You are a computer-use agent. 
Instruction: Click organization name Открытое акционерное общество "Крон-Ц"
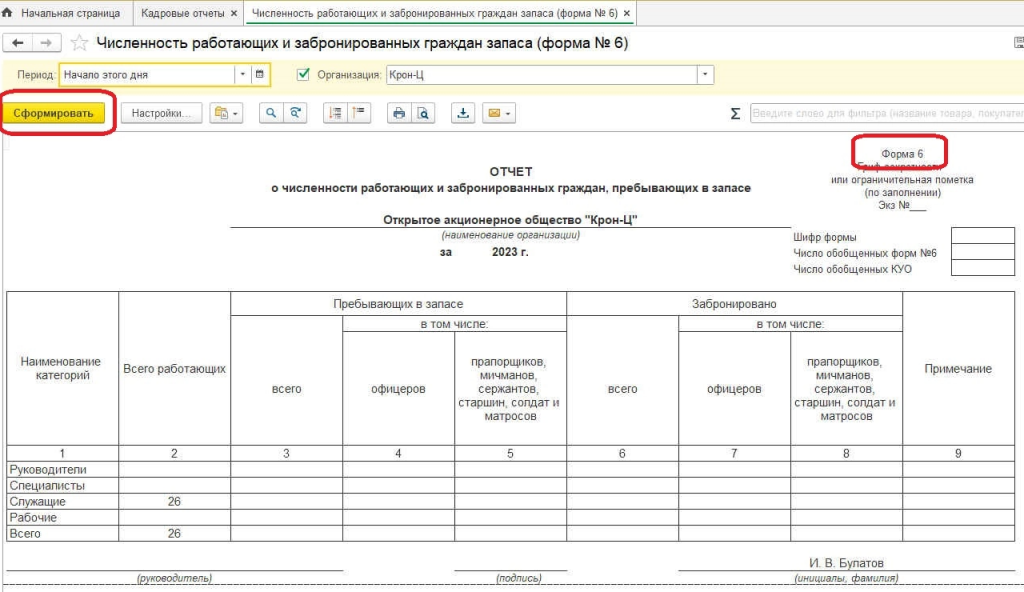click(510, 220)
